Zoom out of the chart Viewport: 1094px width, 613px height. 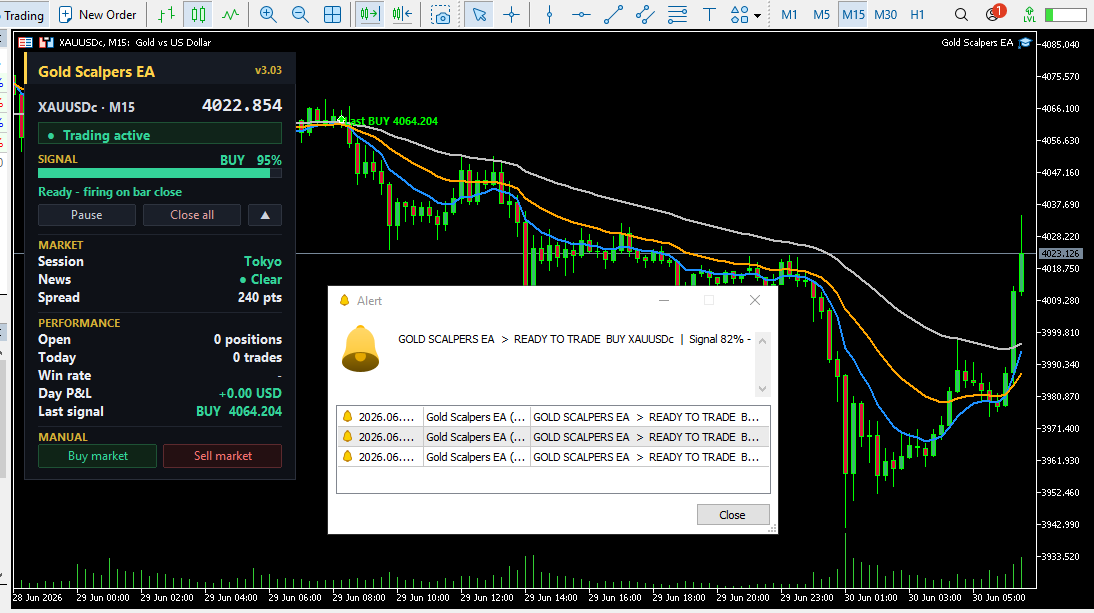[x=300, y=15]
